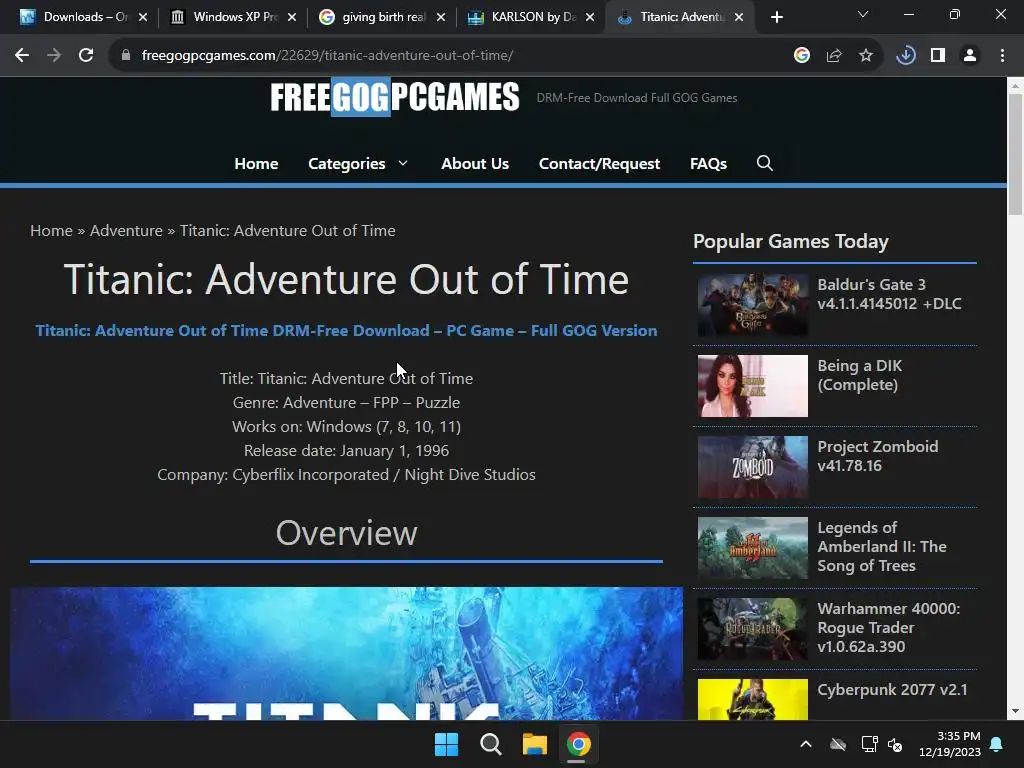Viewport: 1024px width, 768px height.
Task: Click Home breadcrumb link
Action: (51, 231)
